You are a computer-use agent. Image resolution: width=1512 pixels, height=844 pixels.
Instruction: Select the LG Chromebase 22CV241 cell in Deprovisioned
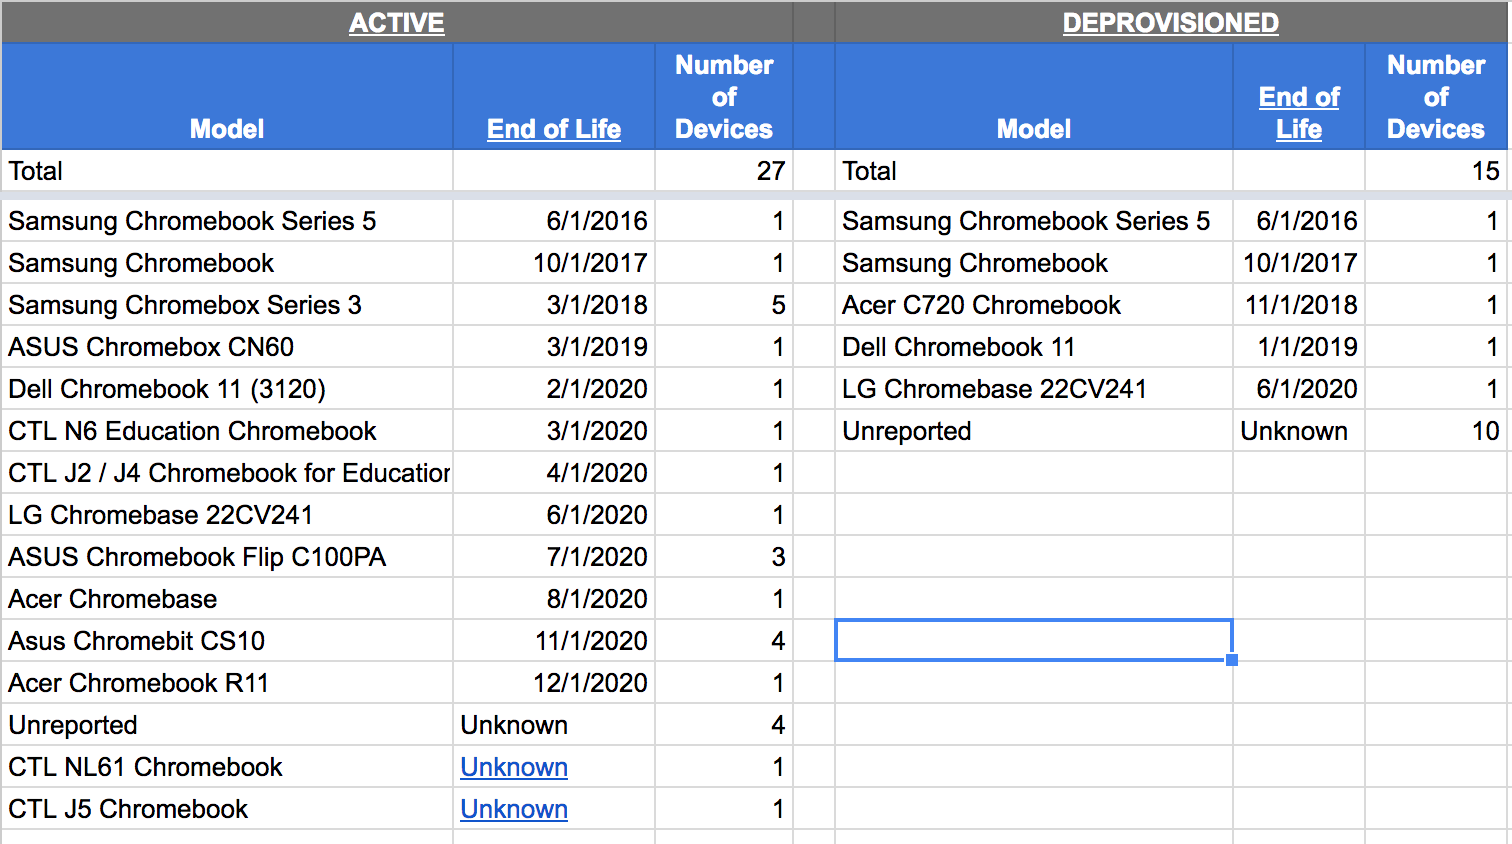coord(1033,389)
